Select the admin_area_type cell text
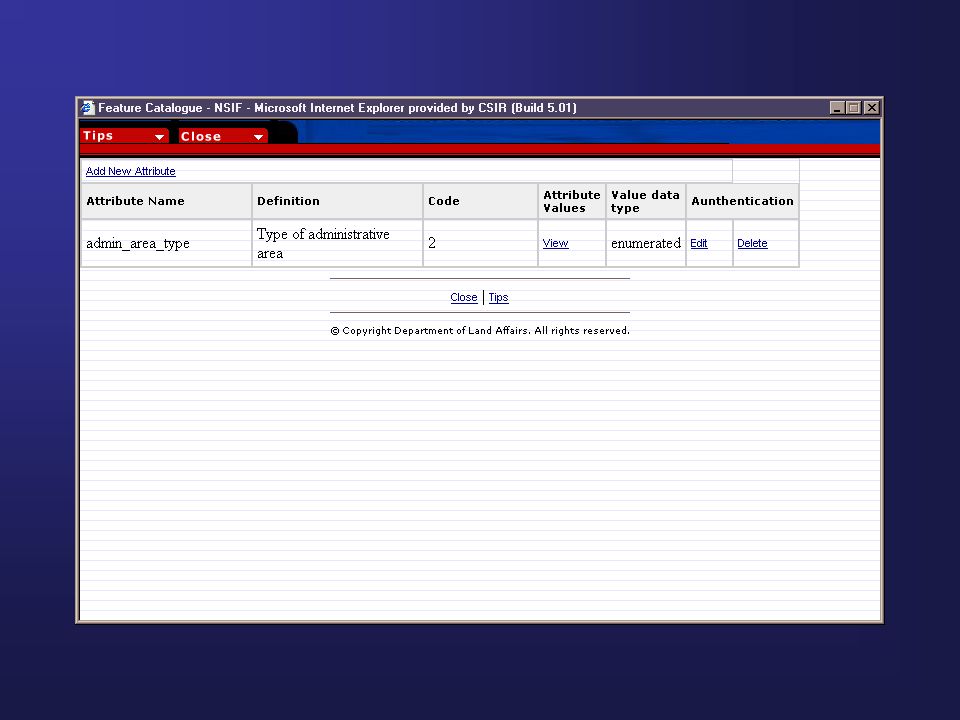960x720 pixels. tap(138, 244)
